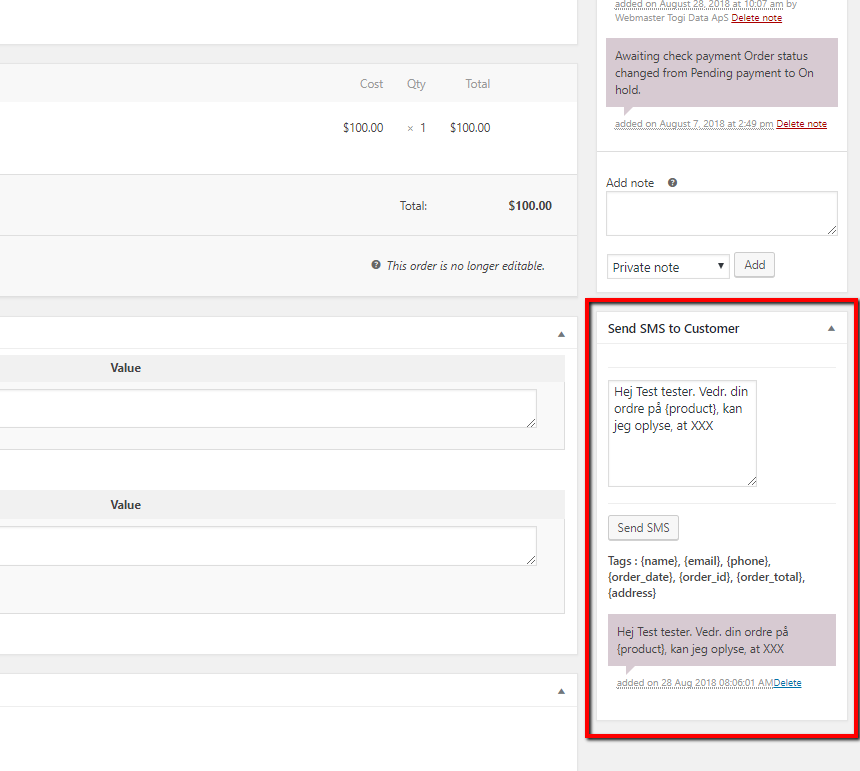Click inside the Add note text area
Viewport: 860px width, 771px height.
722,214
